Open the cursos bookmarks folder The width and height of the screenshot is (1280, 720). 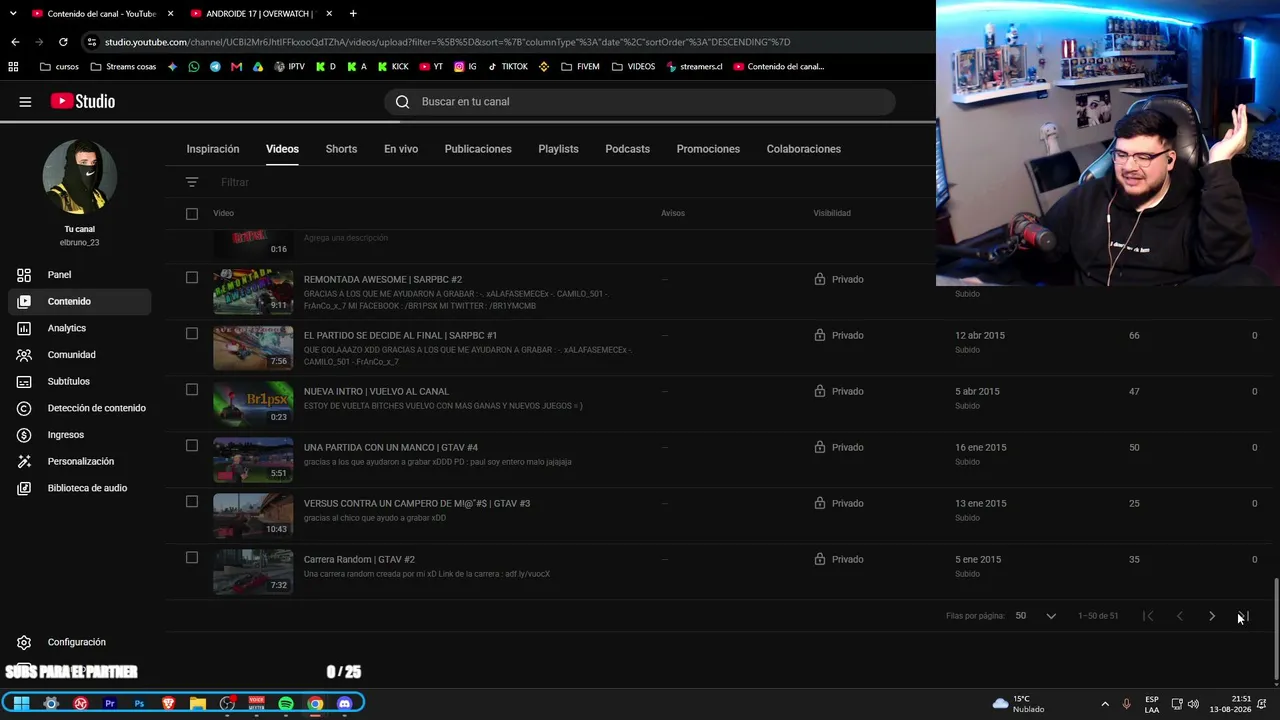59,67
